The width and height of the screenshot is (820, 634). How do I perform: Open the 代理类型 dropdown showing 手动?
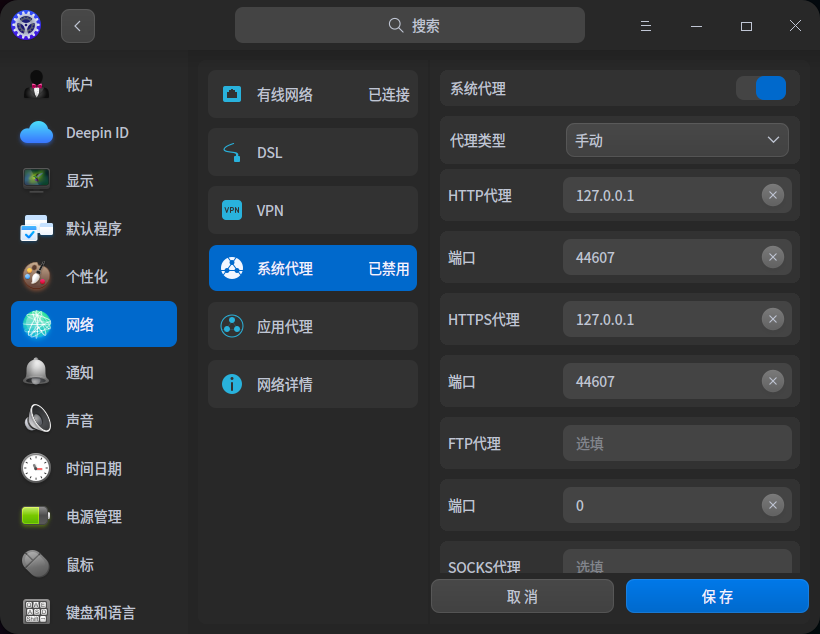point(677,140)
